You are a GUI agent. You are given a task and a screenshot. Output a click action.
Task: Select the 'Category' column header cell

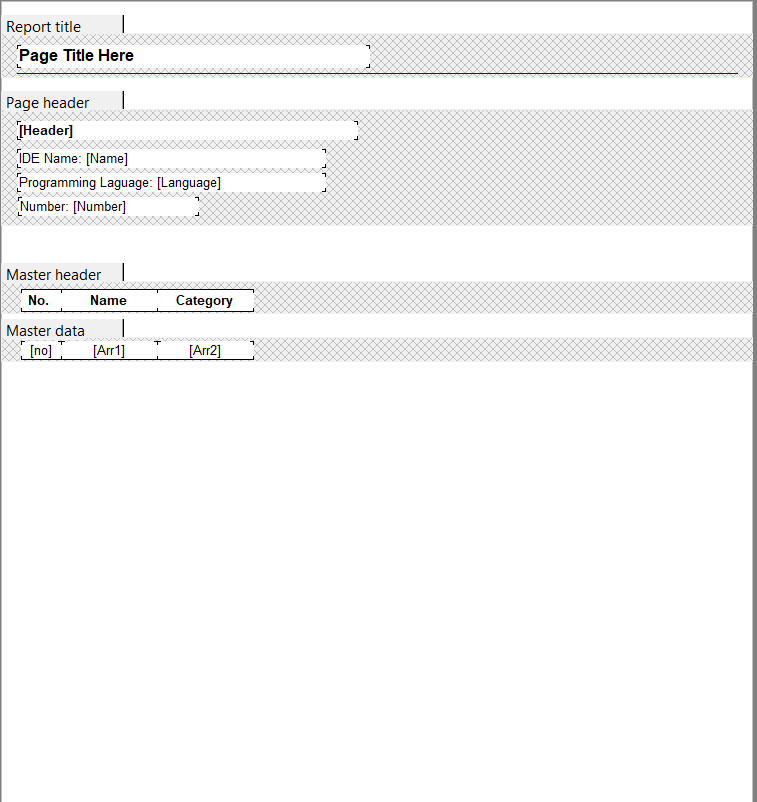coord(205,300)
